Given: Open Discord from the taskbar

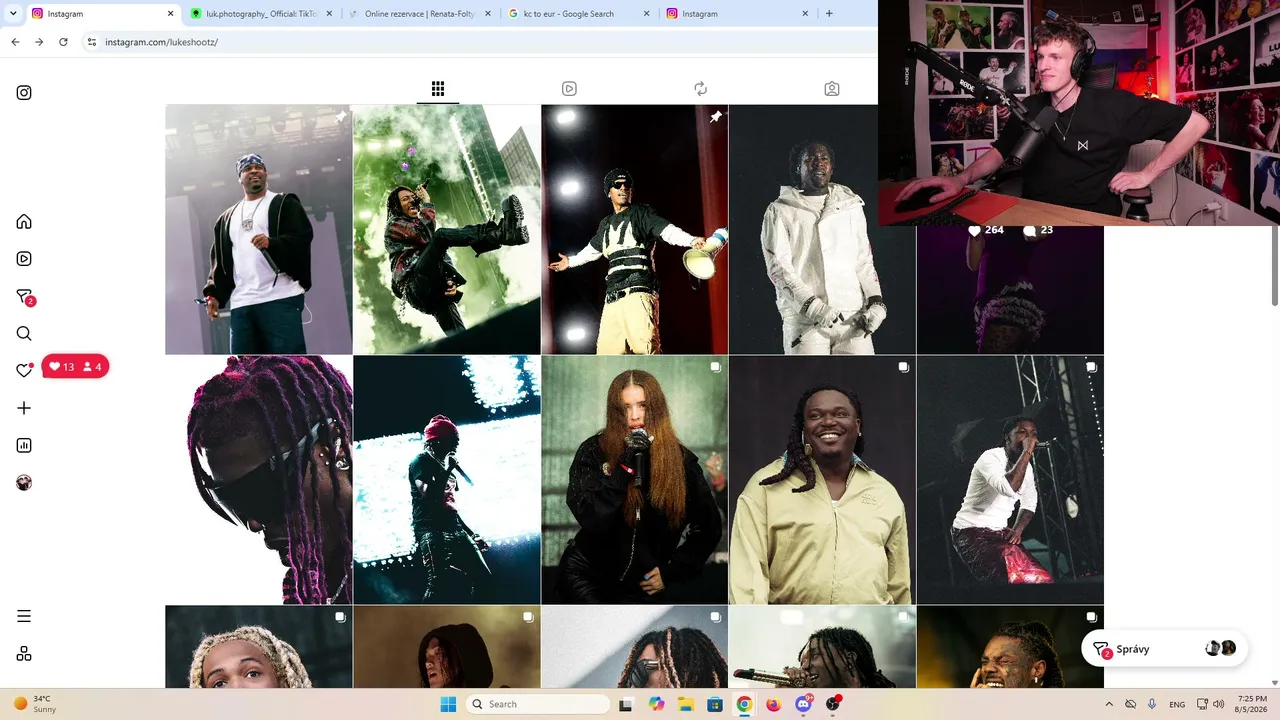Looking at the screenshot, I should (803, 704).
